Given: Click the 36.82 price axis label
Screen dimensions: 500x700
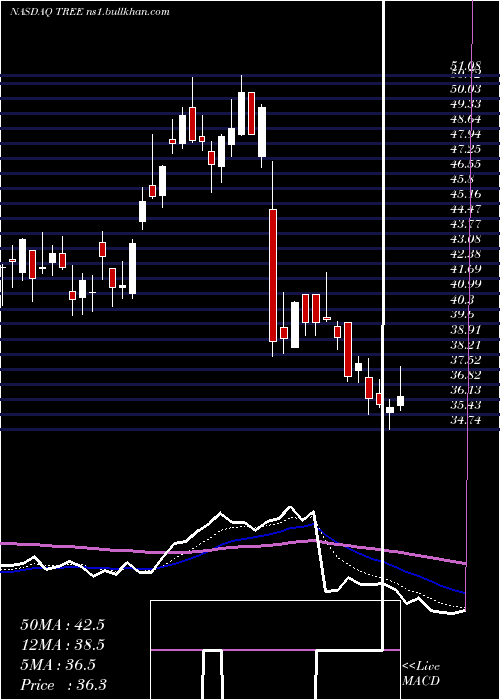Looking at the screenshot, I should point(465,375).
